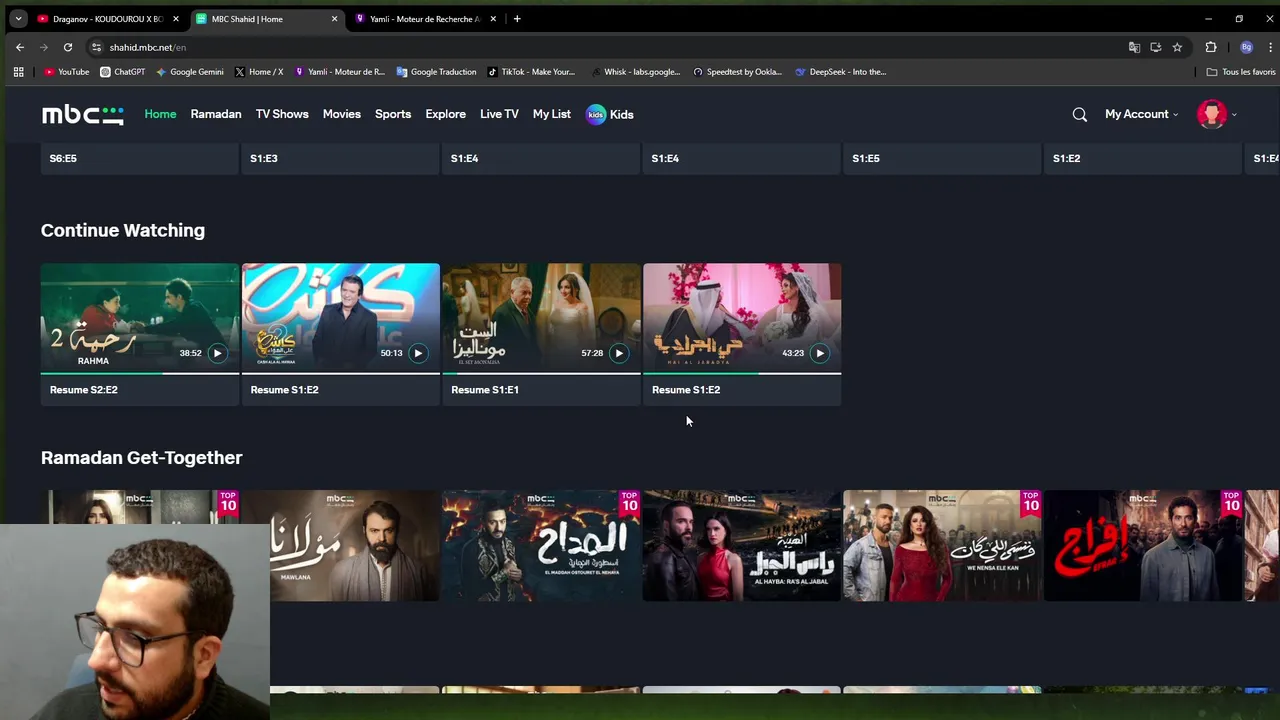Image resolution: width=1280 pixels, height=720 pixels.
Task: Expand the profile avatar dropdown arrow
Action: [1234, 115]
